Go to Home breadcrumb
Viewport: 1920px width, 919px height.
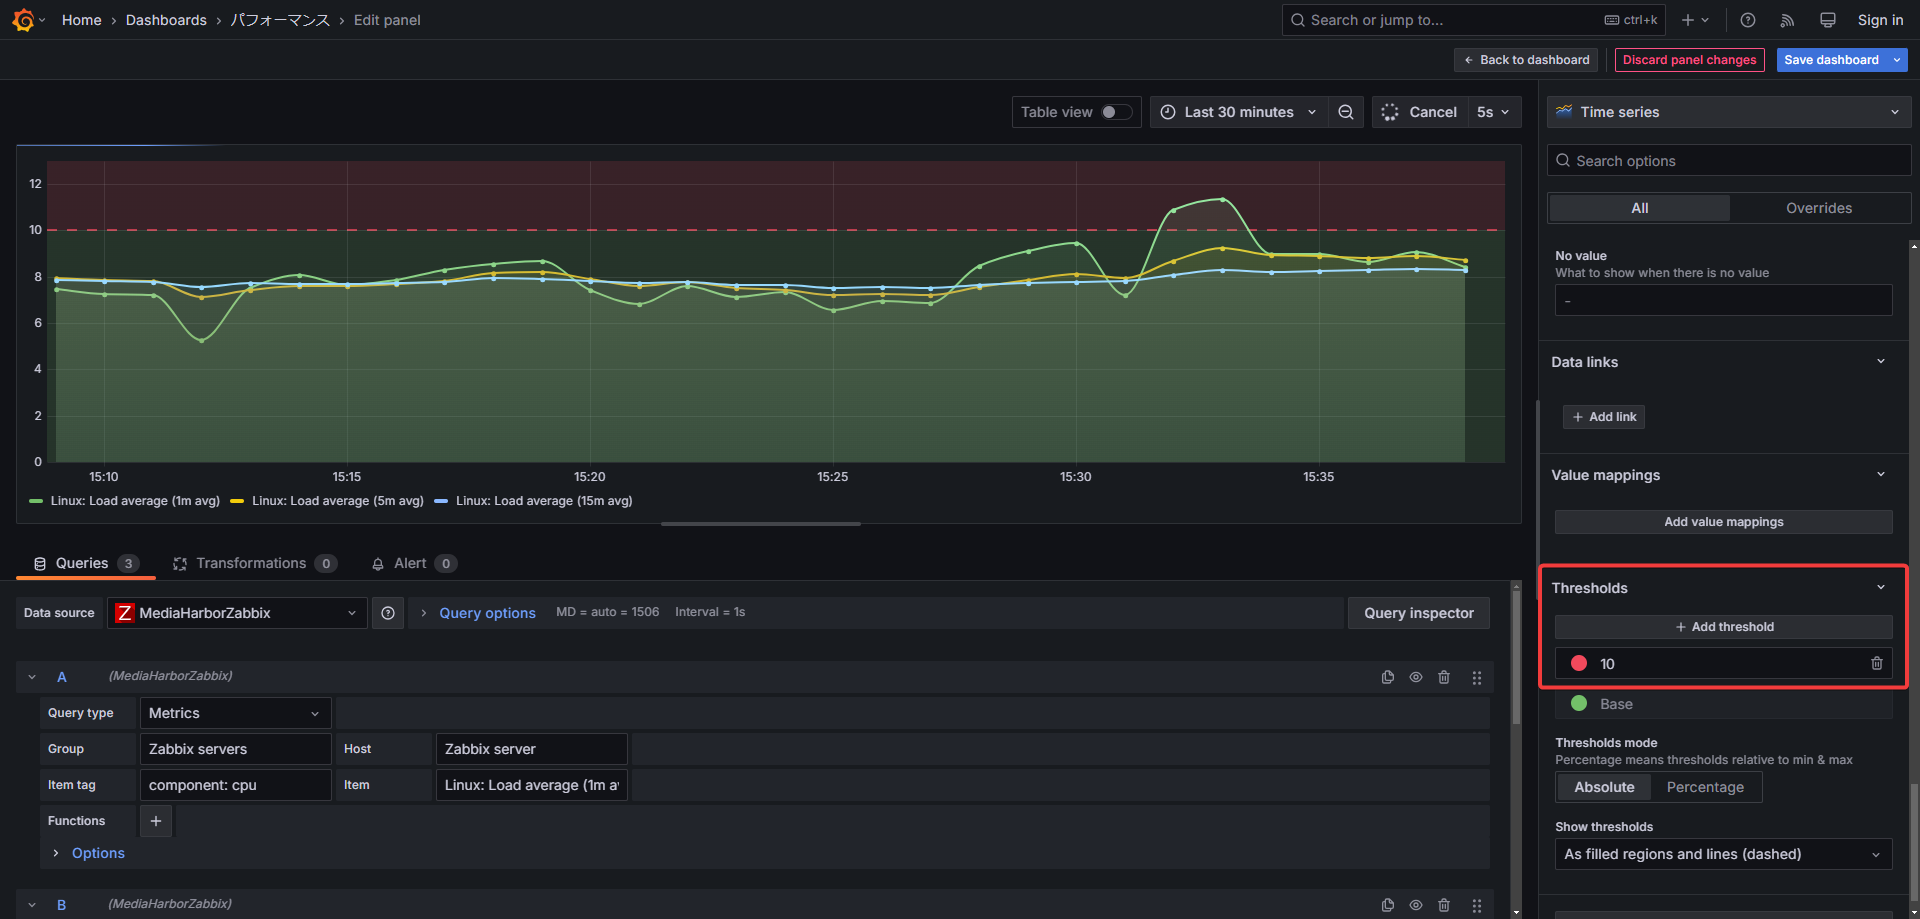(x=81, y=20)
